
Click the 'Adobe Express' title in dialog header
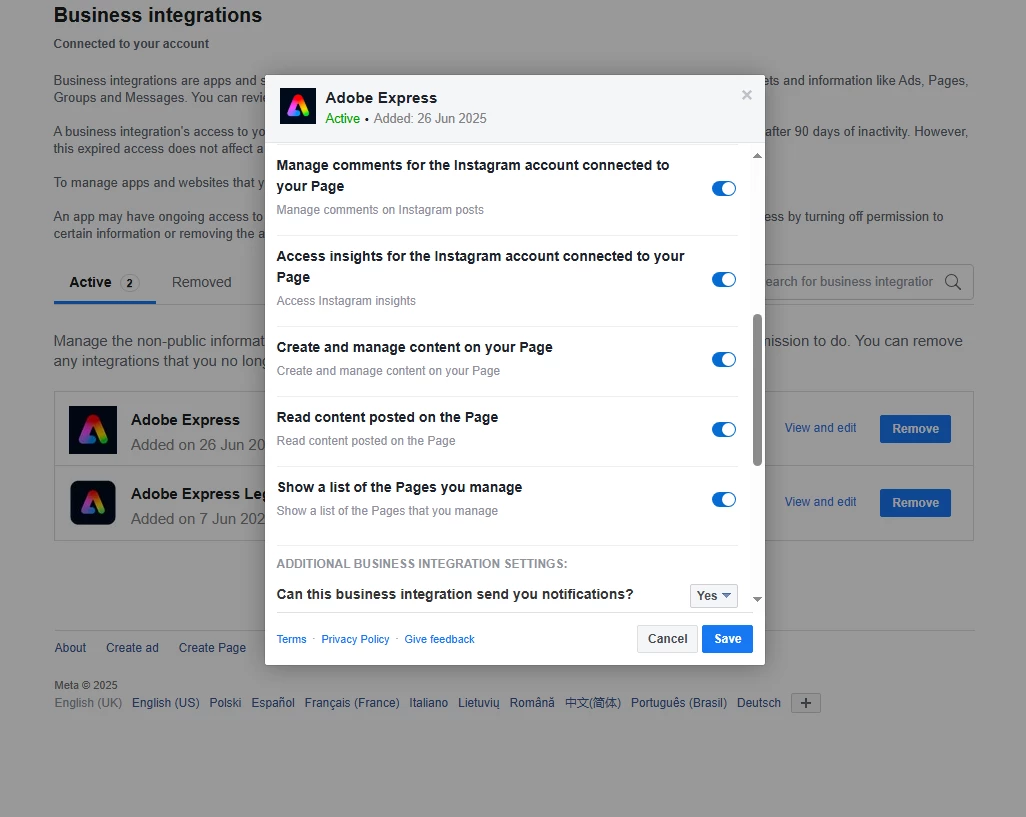coord(381,98)
